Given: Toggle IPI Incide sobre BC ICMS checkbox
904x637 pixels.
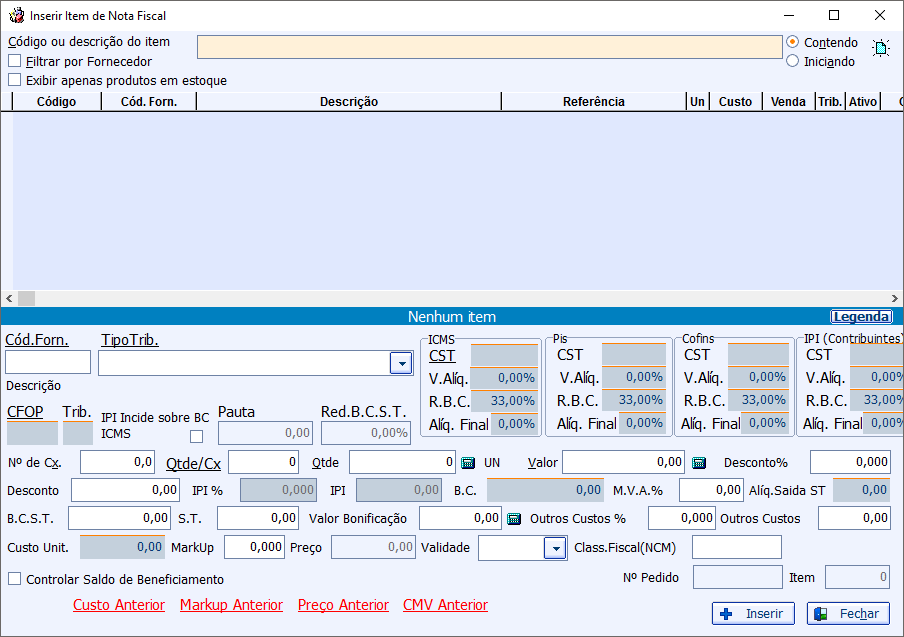Looking at the screenshot, I should [x=197, y=436].
